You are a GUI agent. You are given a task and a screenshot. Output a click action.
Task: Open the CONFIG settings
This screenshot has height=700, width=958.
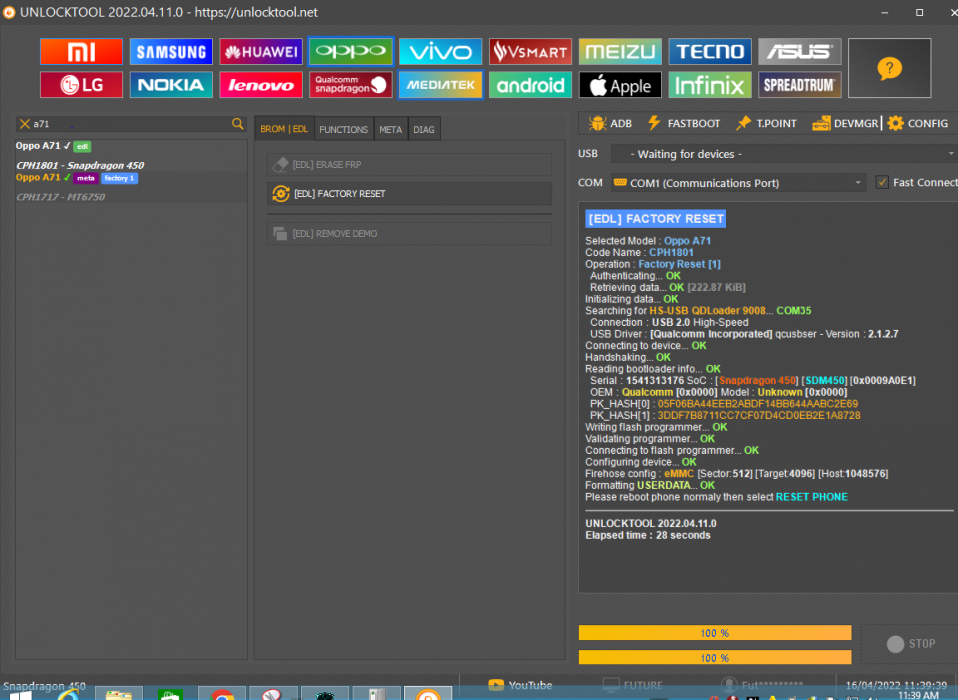coord(918,123)
